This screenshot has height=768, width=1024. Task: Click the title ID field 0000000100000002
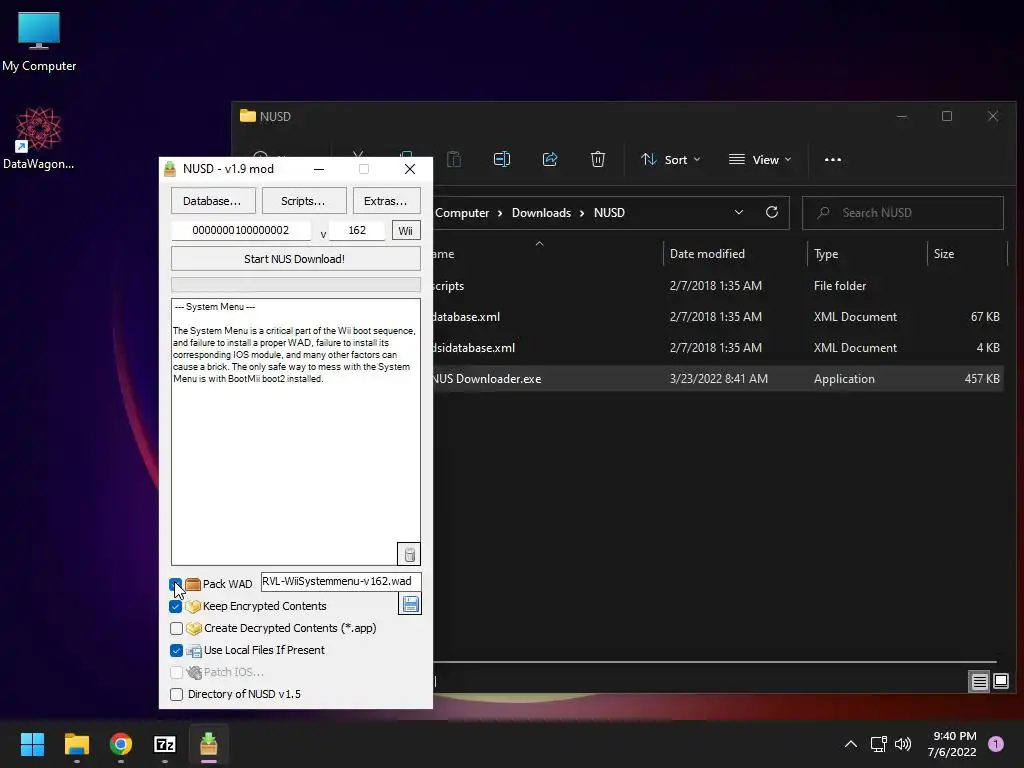(240, 231)
